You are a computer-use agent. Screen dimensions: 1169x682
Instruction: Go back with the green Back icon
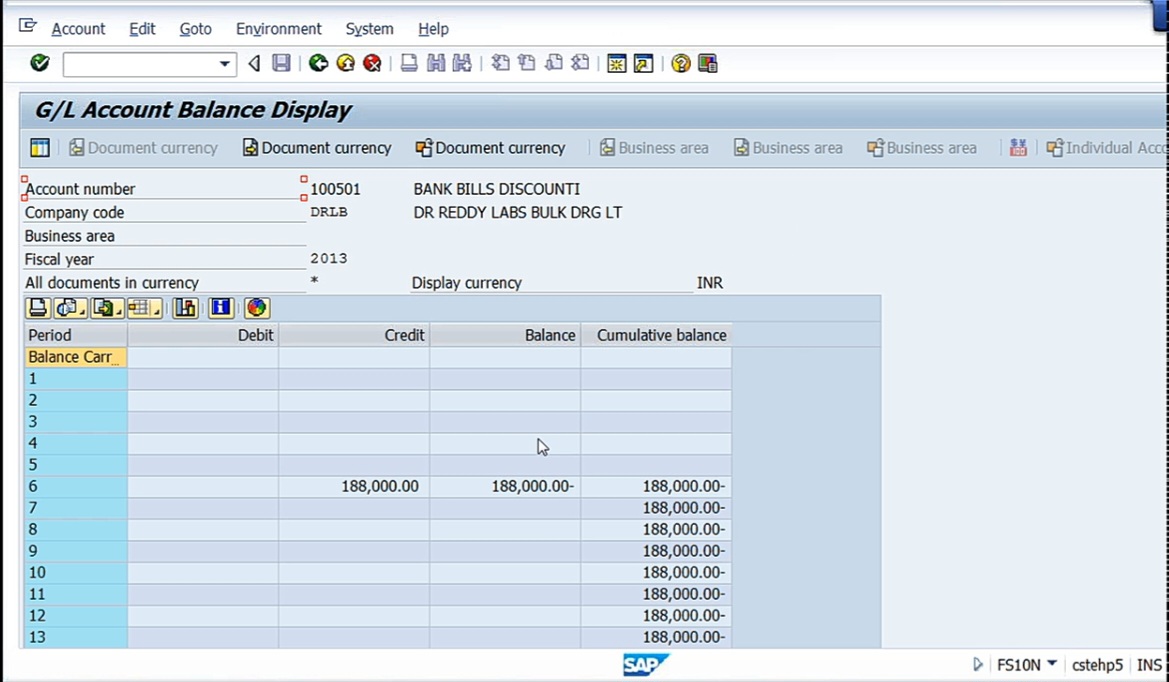(318, 63)
